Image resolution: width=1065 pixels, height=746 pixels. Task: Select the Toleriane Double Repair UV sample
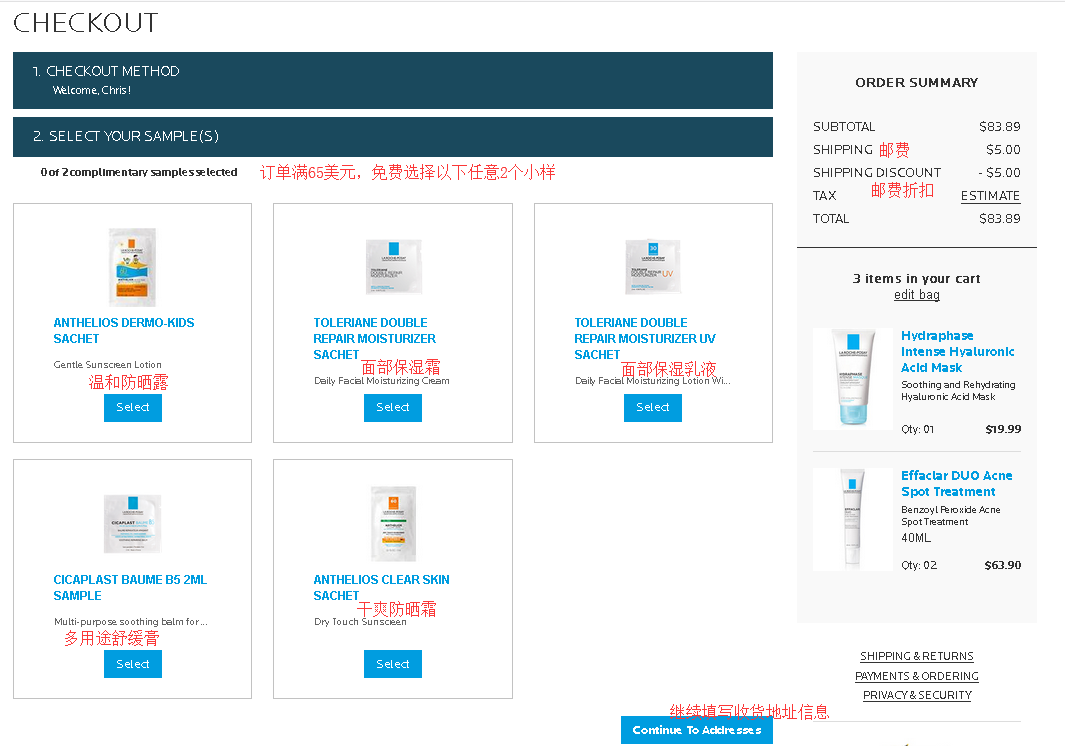pos(653,408)
